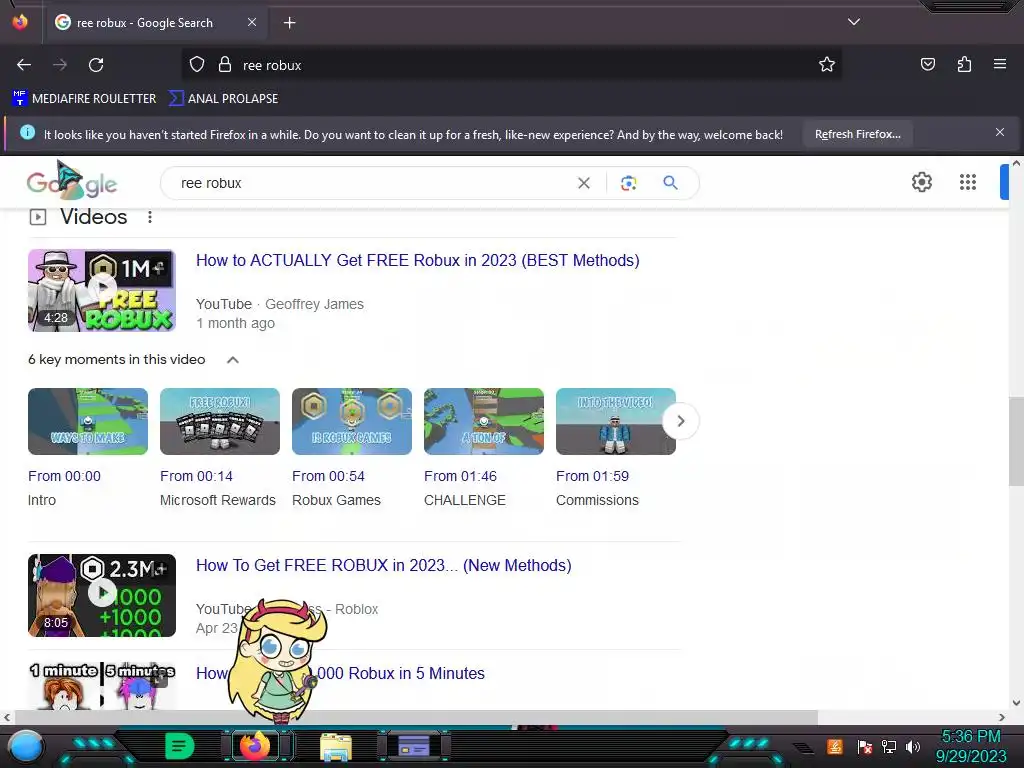Submit search with the magnifier icon
This screenshot has width=1024, height=768.
coord(670,183)
